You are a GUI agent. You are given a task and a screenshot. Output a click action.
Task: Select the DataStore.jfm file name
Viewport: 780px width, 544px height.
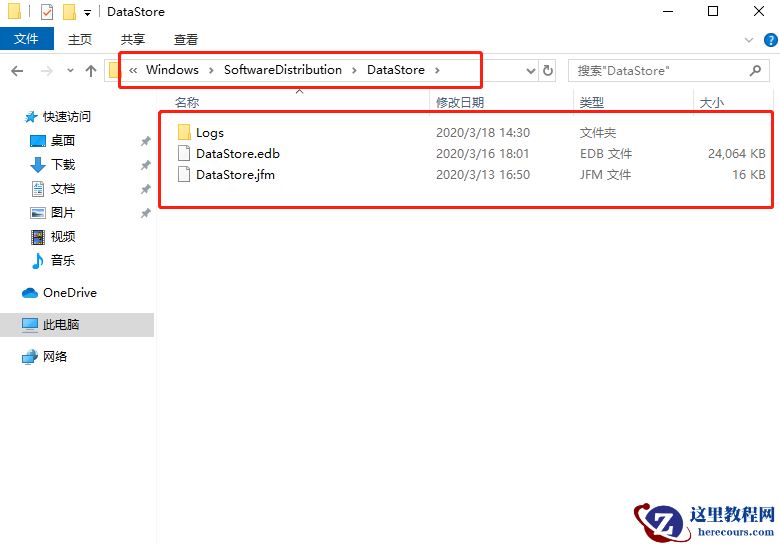pyautogui.click(x=235, y=175)
